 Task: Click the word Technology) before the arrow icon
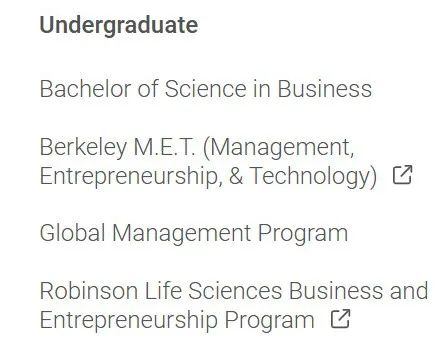point(314,176)
